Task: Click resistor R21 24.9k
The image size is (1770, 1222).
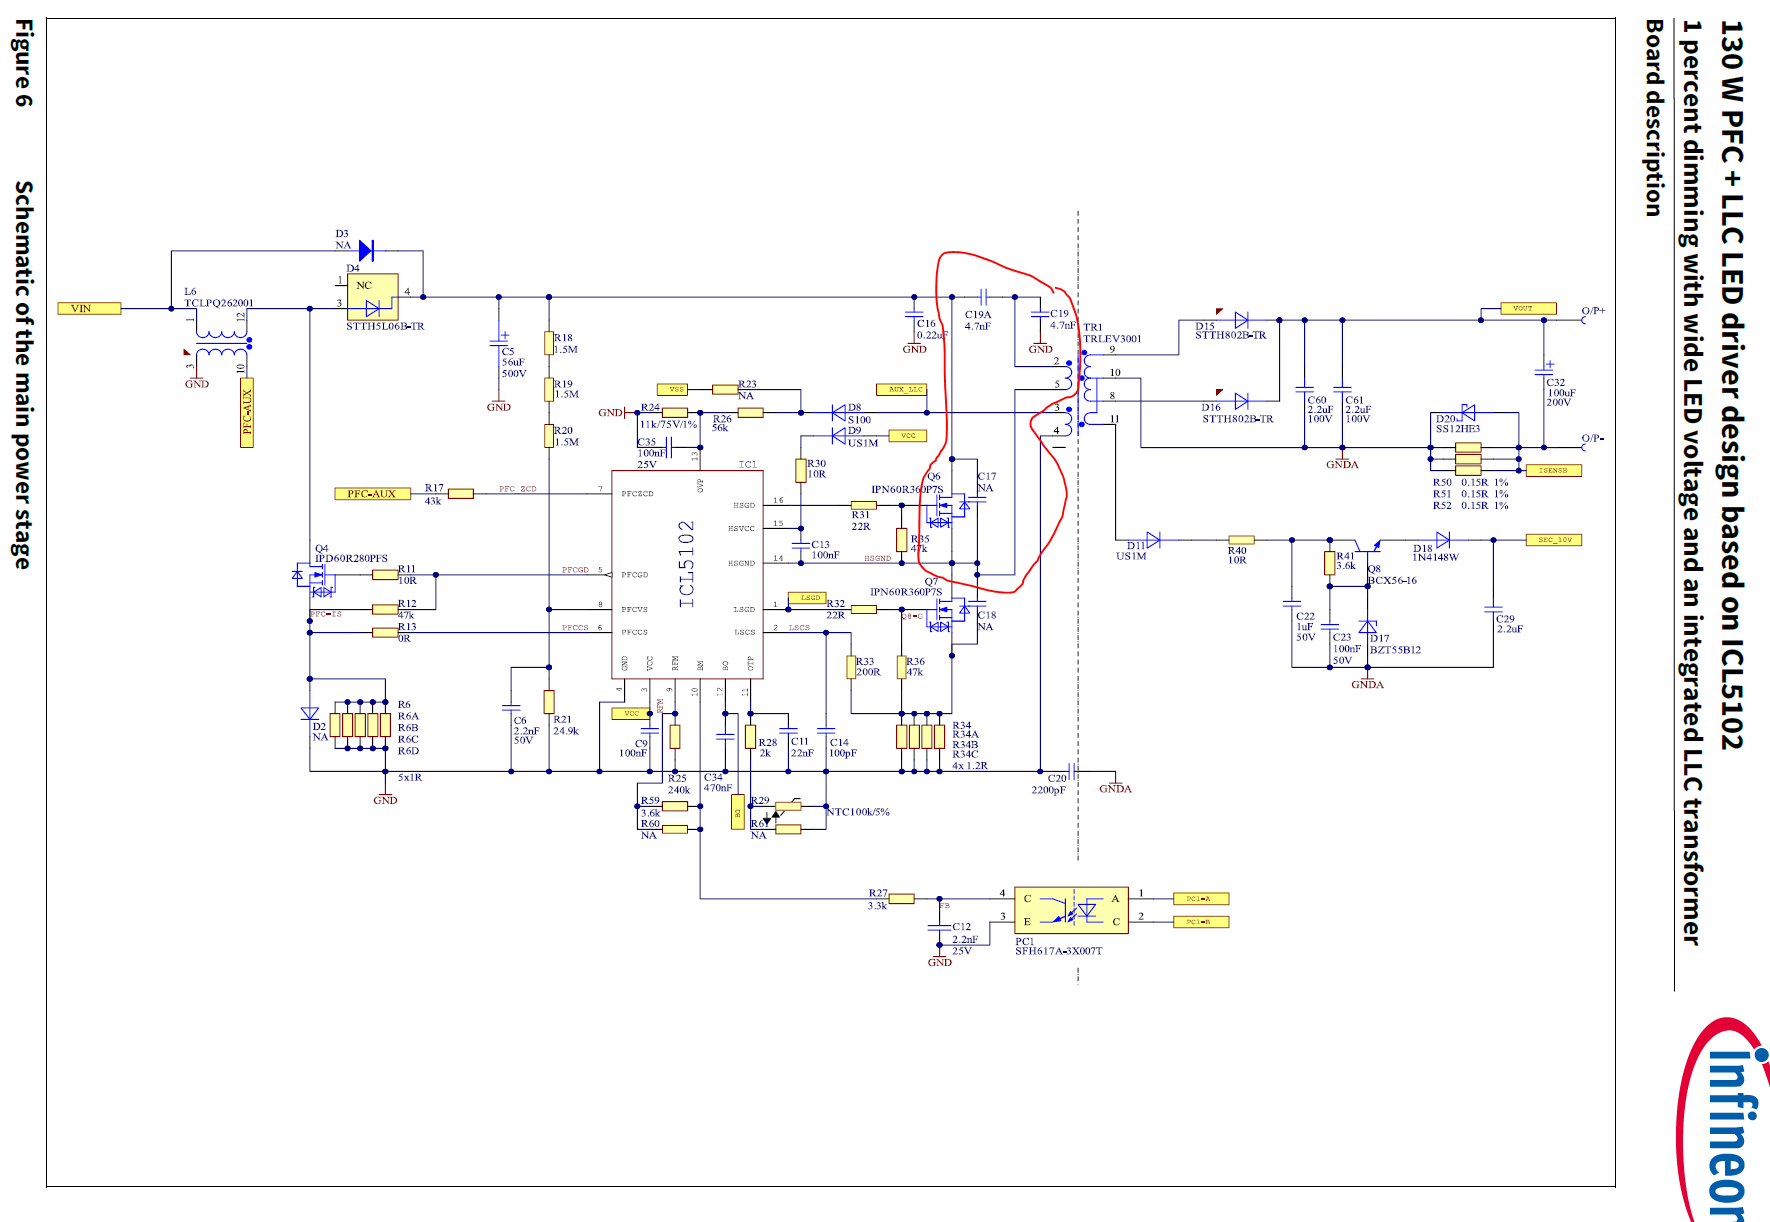Action: click(549, 701)
